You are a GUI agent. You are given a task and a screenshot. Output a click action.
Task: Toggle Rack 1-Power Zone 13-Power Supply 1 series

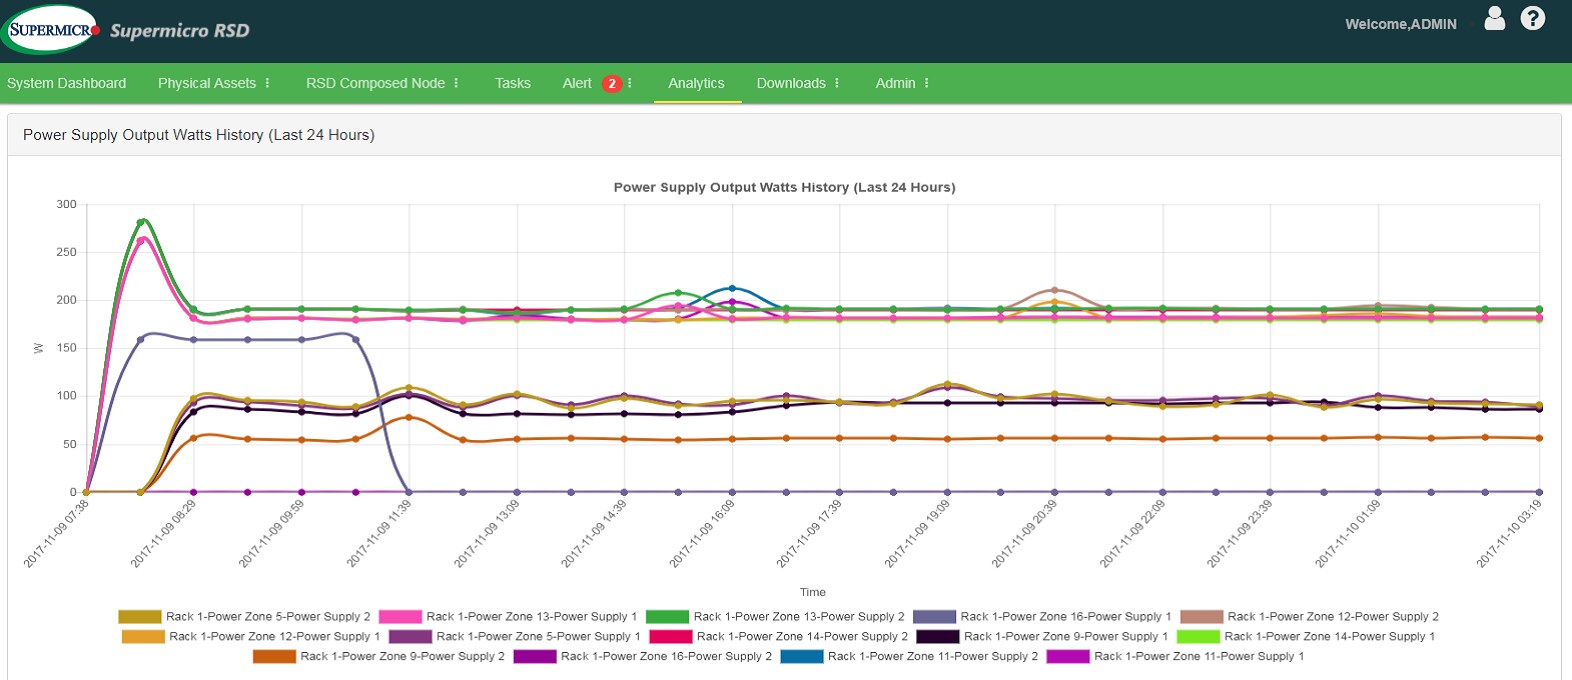[531, 617]
